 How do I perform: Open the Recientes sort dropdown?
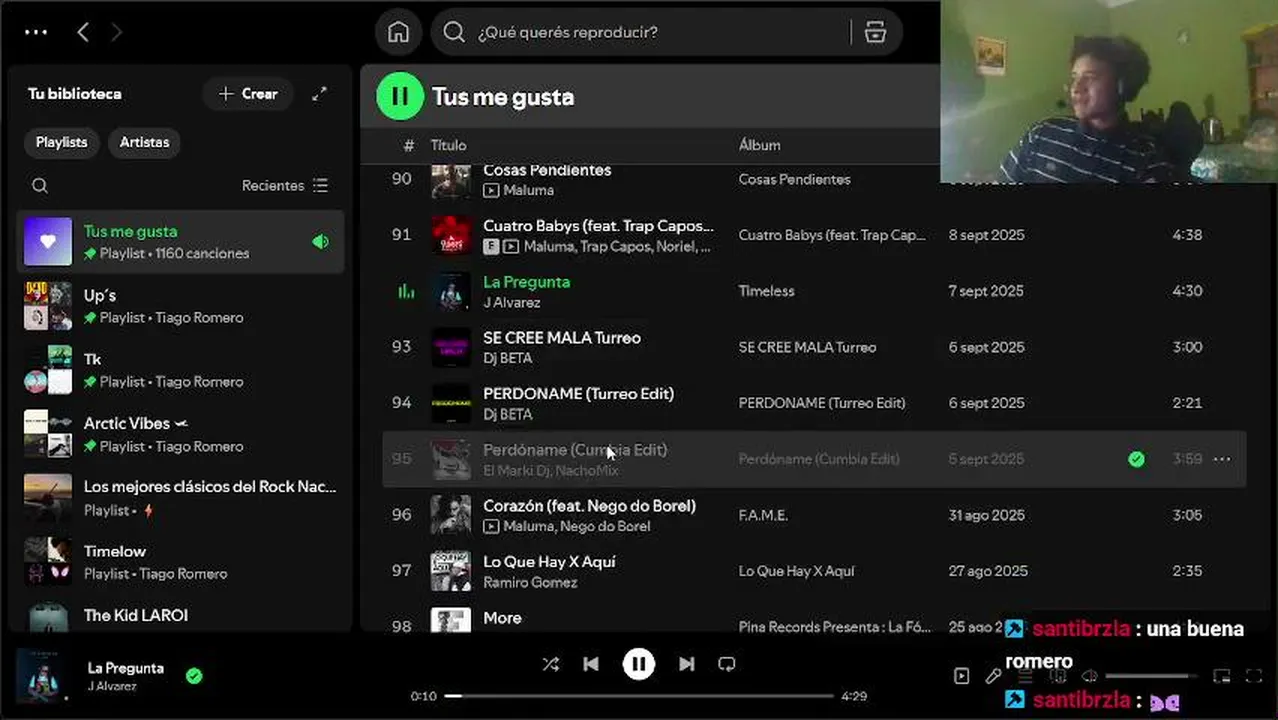[285, 185]
